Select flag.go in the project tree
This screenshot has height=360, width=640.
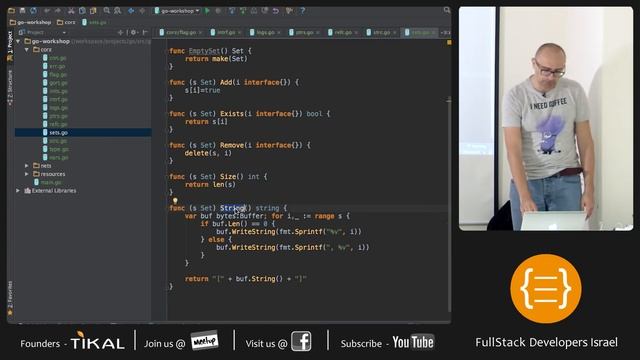(58, 75)
